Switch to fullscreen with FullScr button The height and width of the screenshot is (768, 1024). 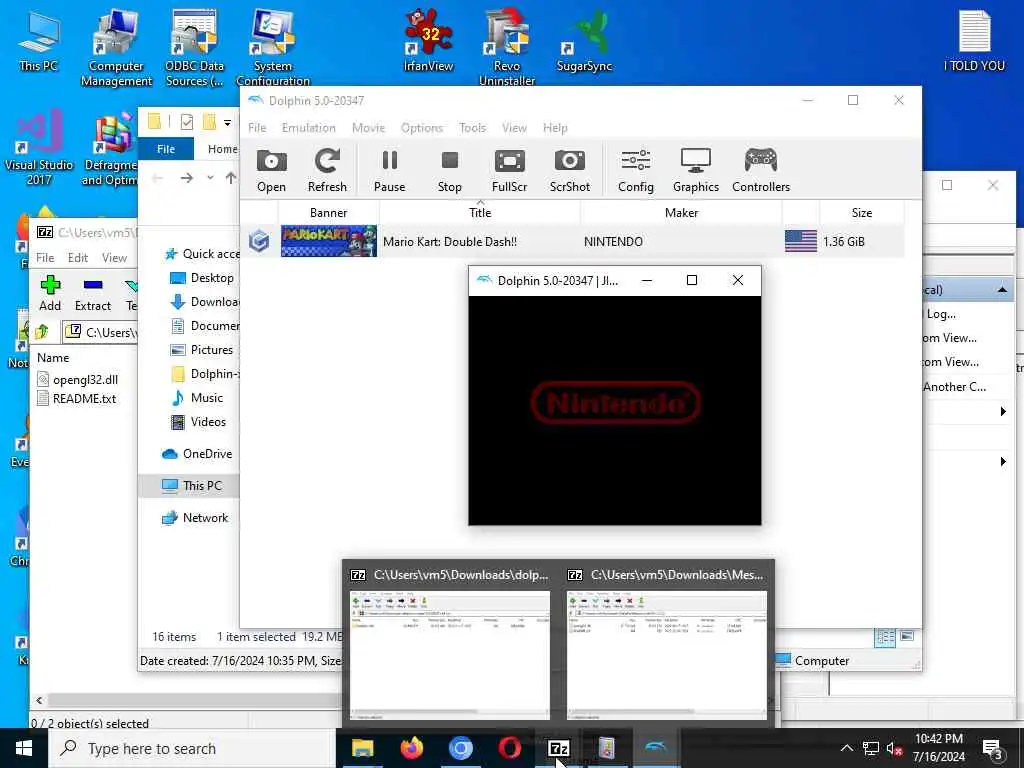tap(509, 170)
